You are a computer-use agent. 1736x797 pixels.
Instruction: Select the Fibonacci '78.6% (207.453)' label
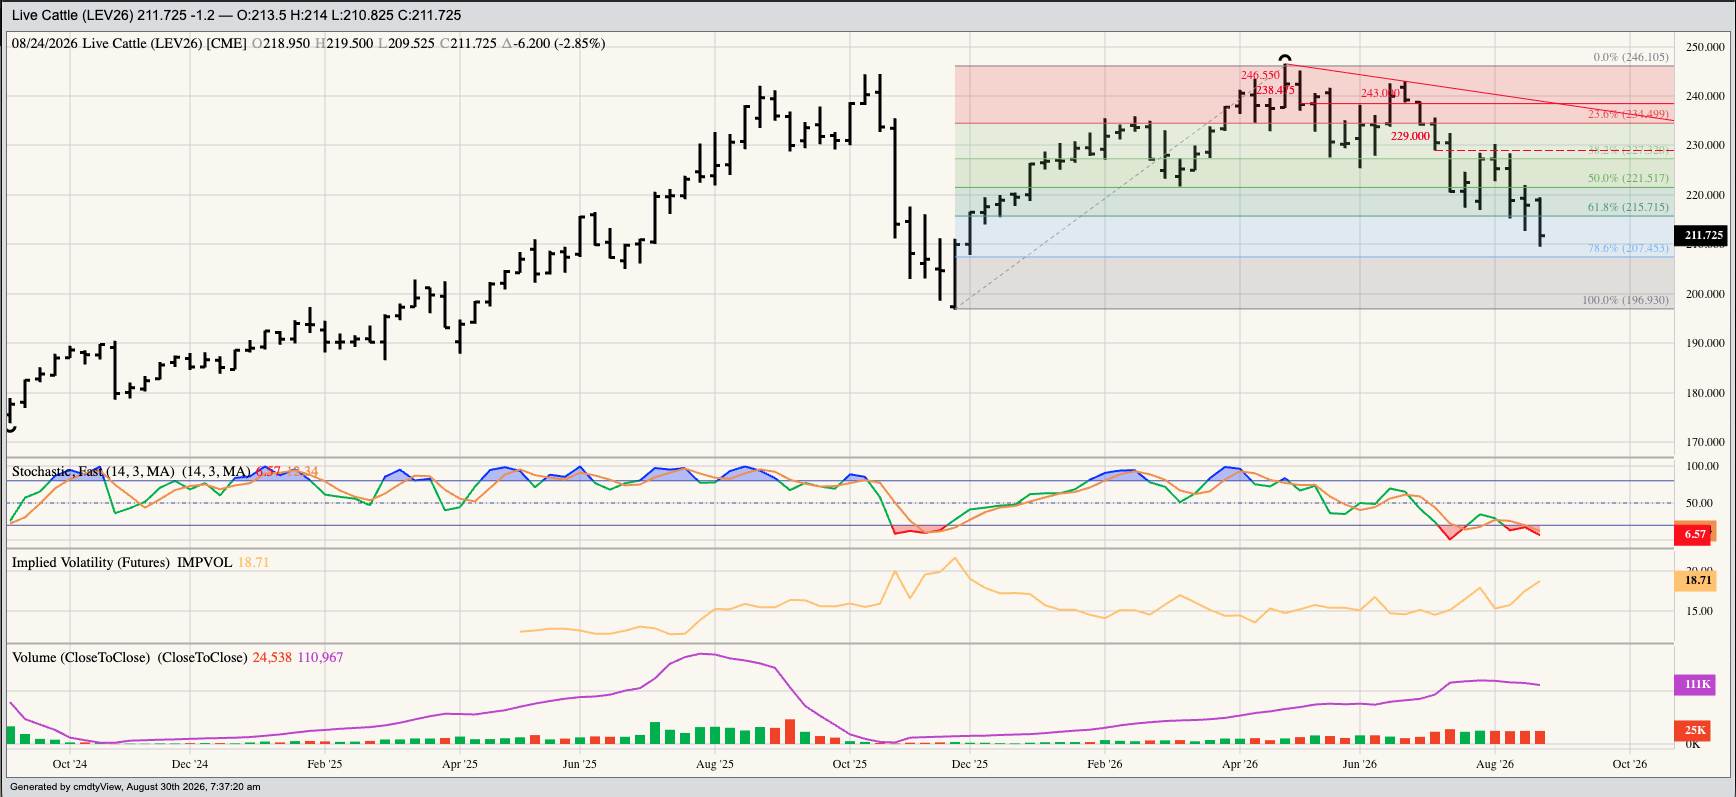pyautogui.click(x=1628, y=248)
